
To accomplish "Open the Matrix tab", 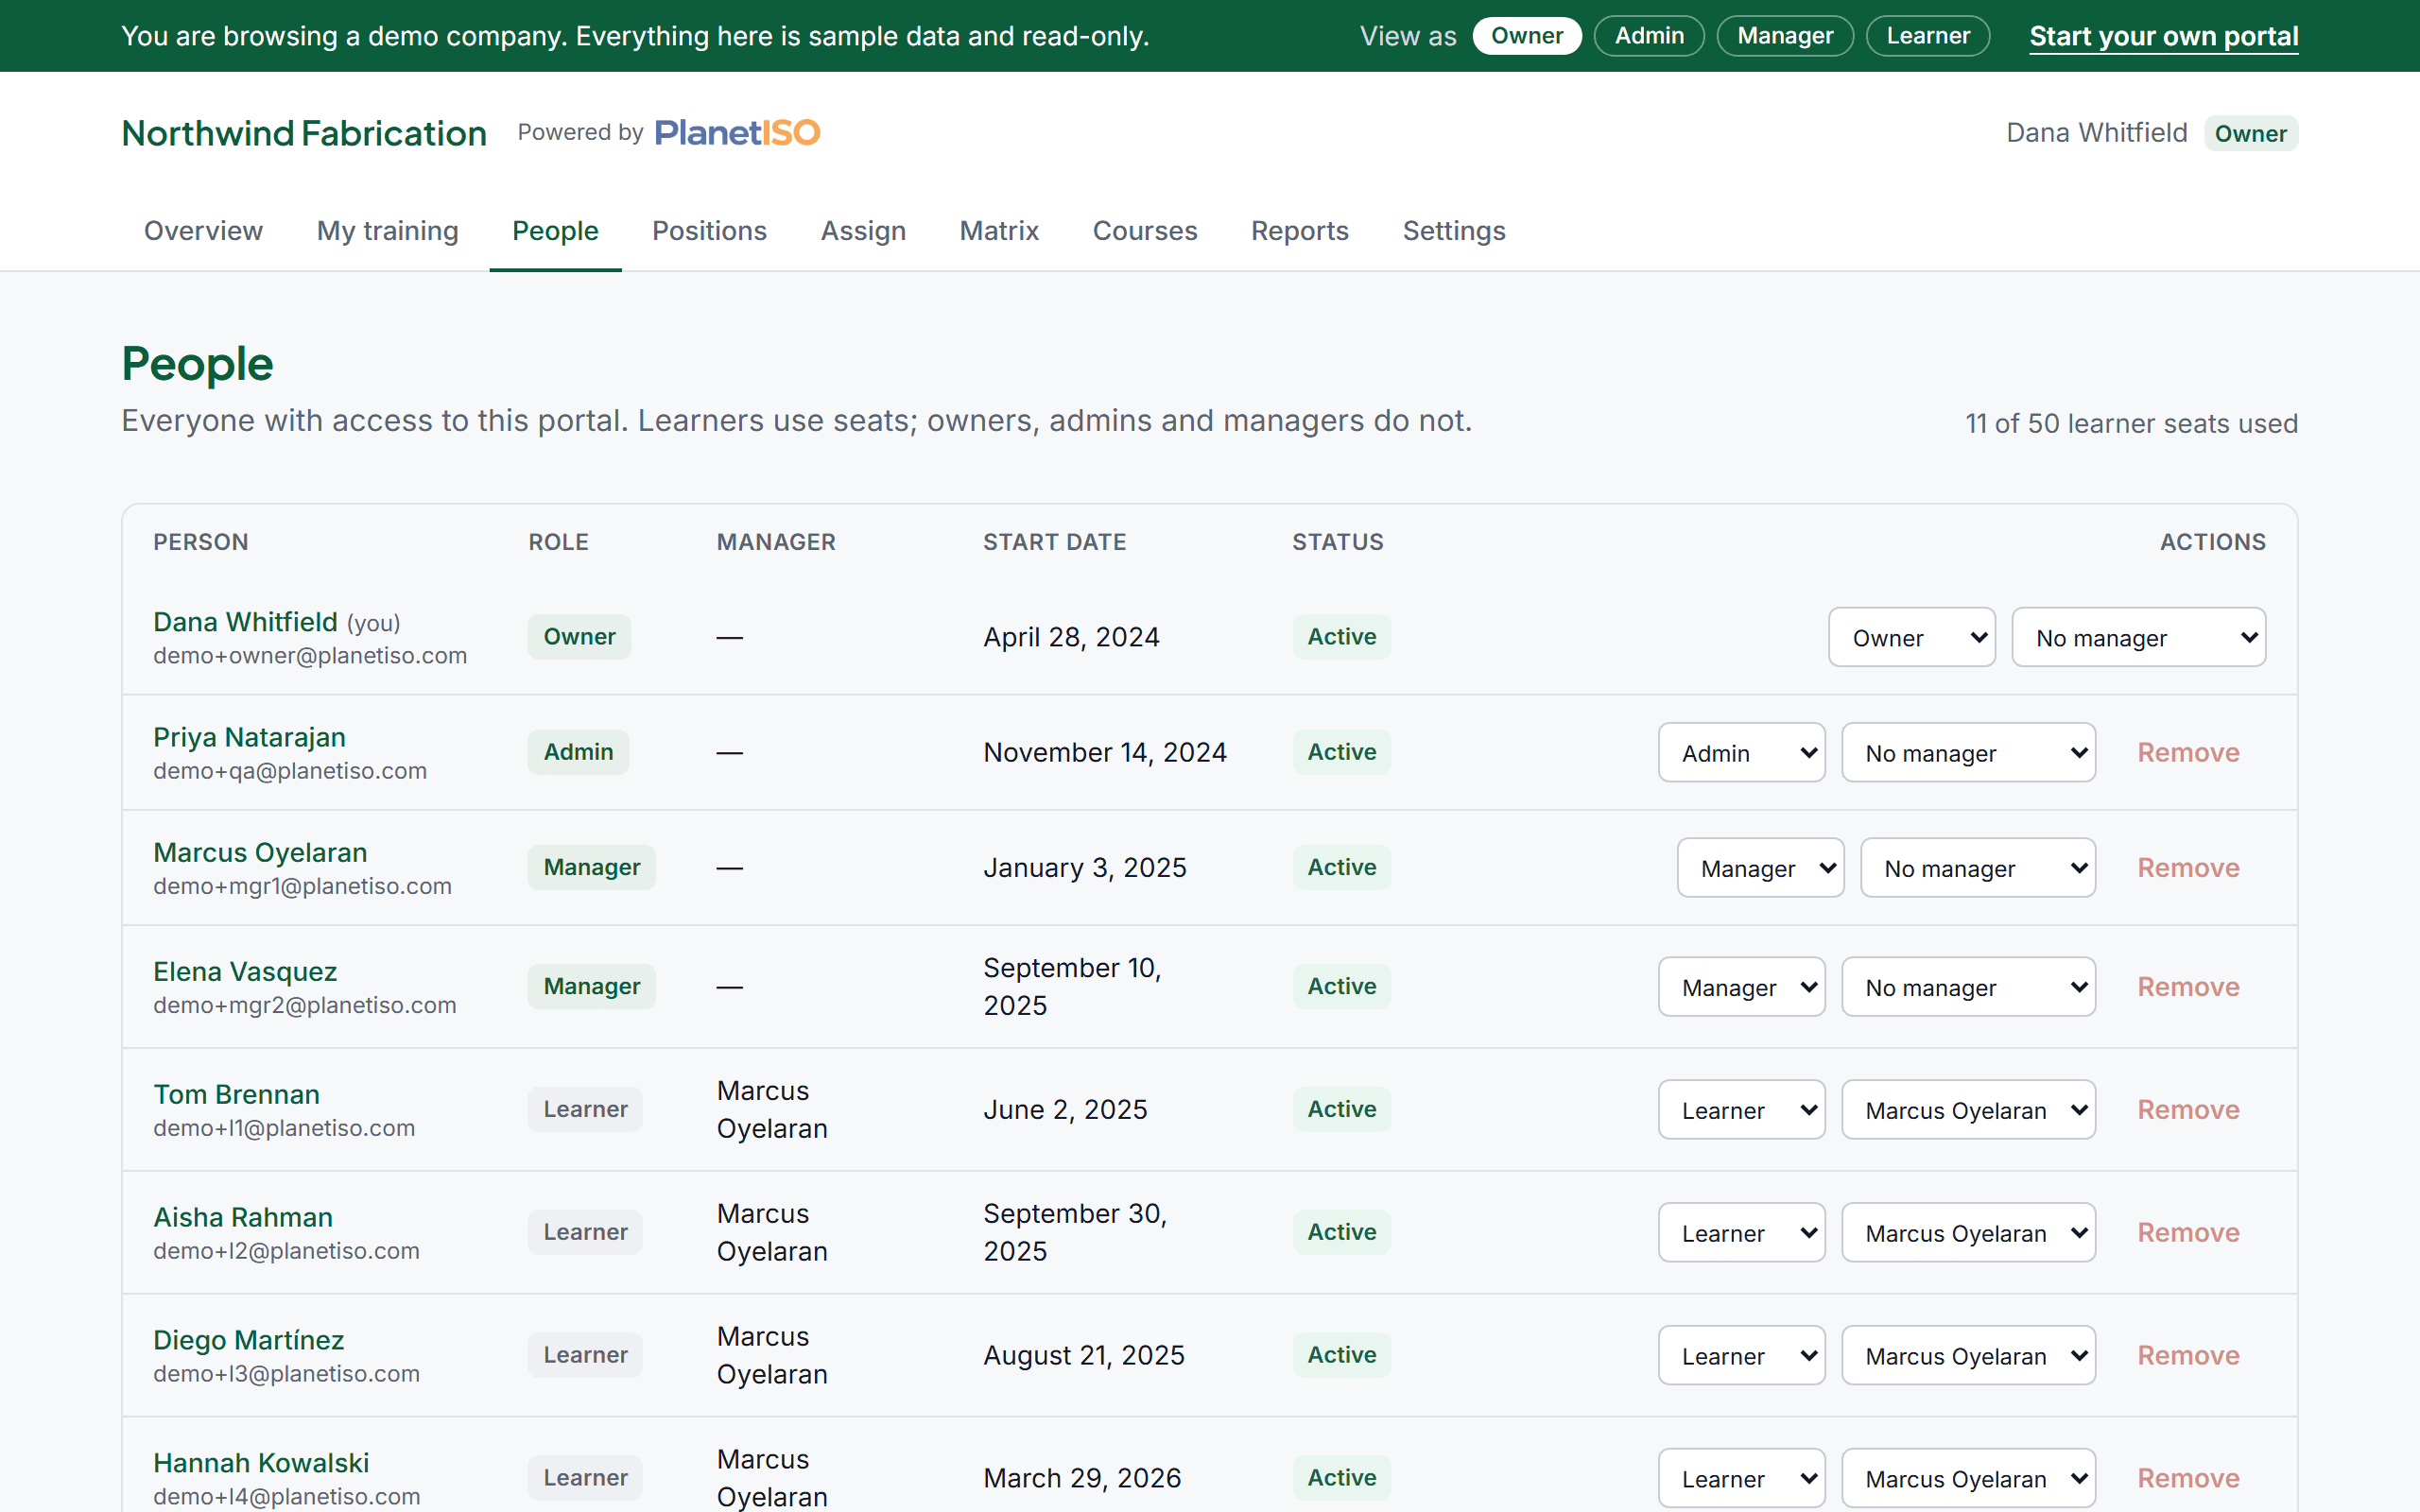I will (999, 231).
